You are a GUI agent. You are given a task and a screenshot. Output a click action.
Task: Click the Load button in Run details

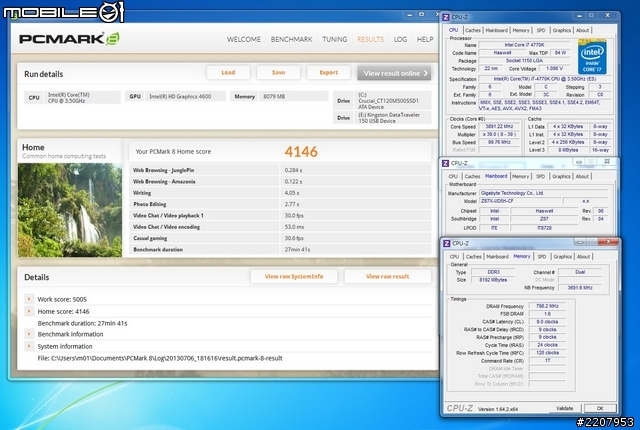pyautogui.click(x=228, y=73)
